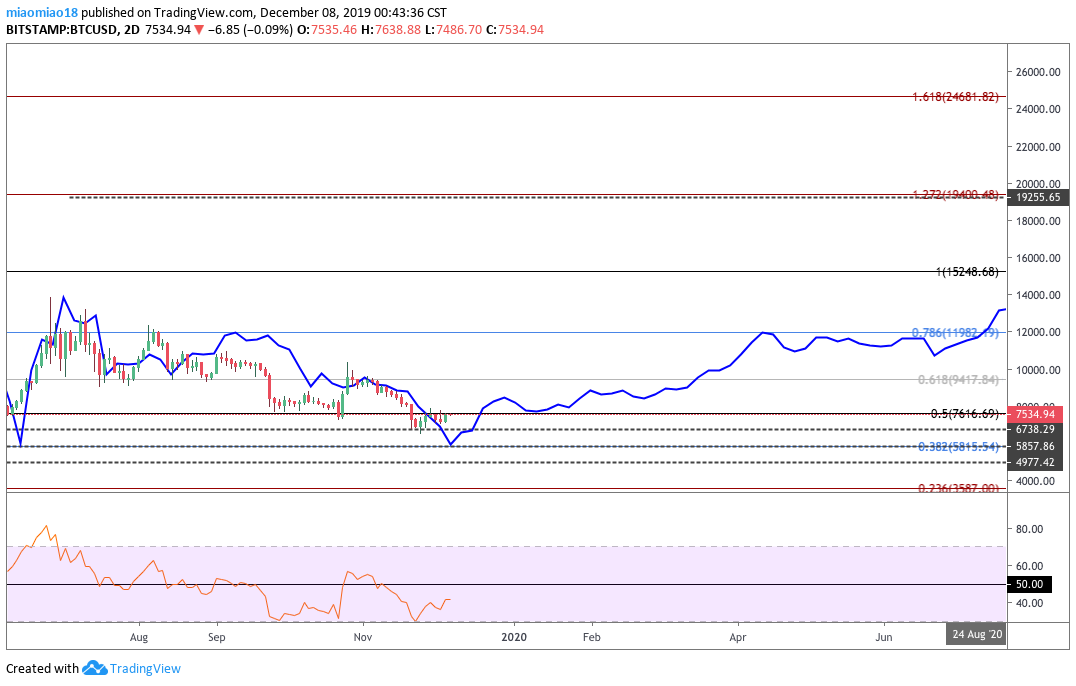Click the 6738.29 price tag on the axis
Screen dimensions: 1076x686
[x=1035, y=429]
